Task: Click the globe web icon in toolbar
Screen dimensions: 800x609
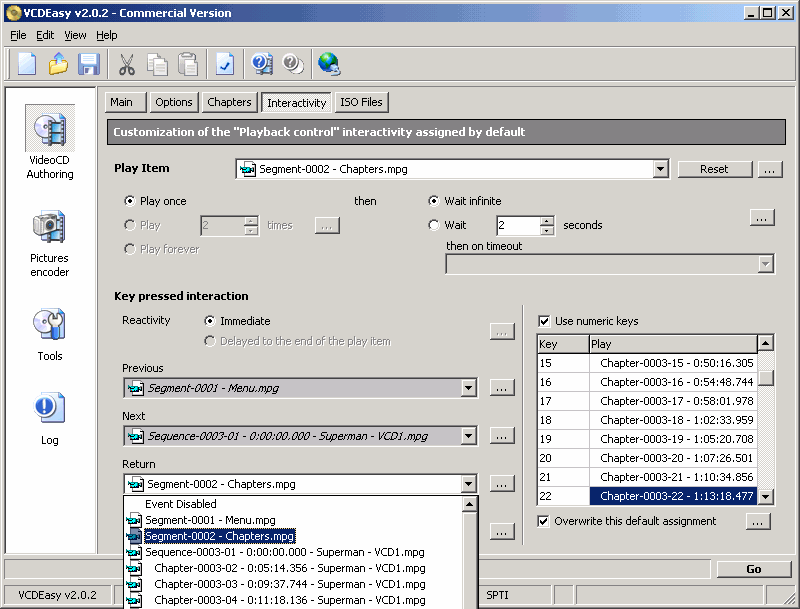Action: point(328,65)
